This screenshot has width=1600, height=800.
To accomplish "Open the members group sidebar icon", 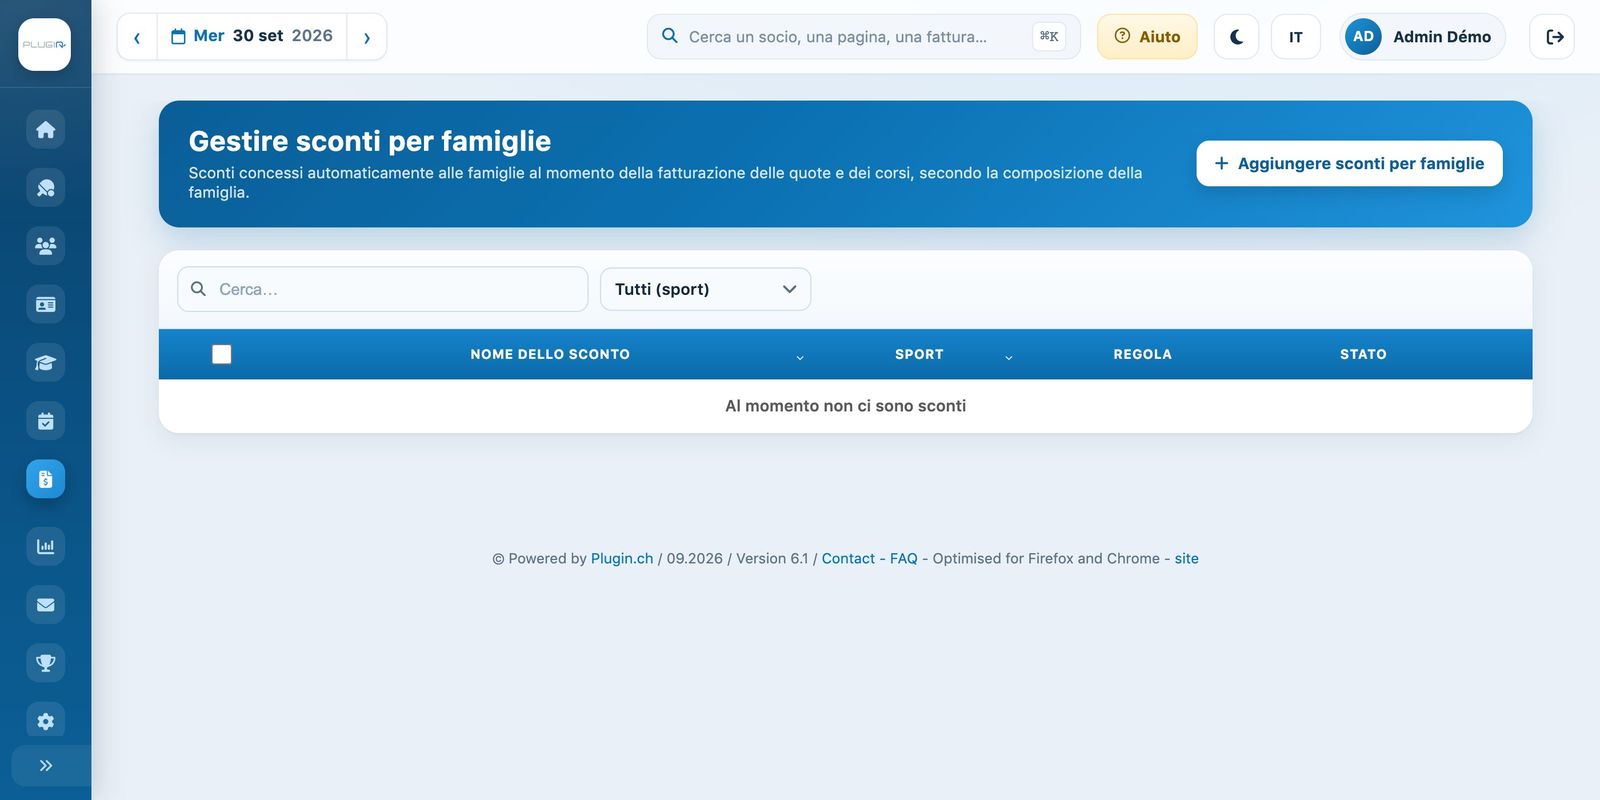I will [46, 246].
